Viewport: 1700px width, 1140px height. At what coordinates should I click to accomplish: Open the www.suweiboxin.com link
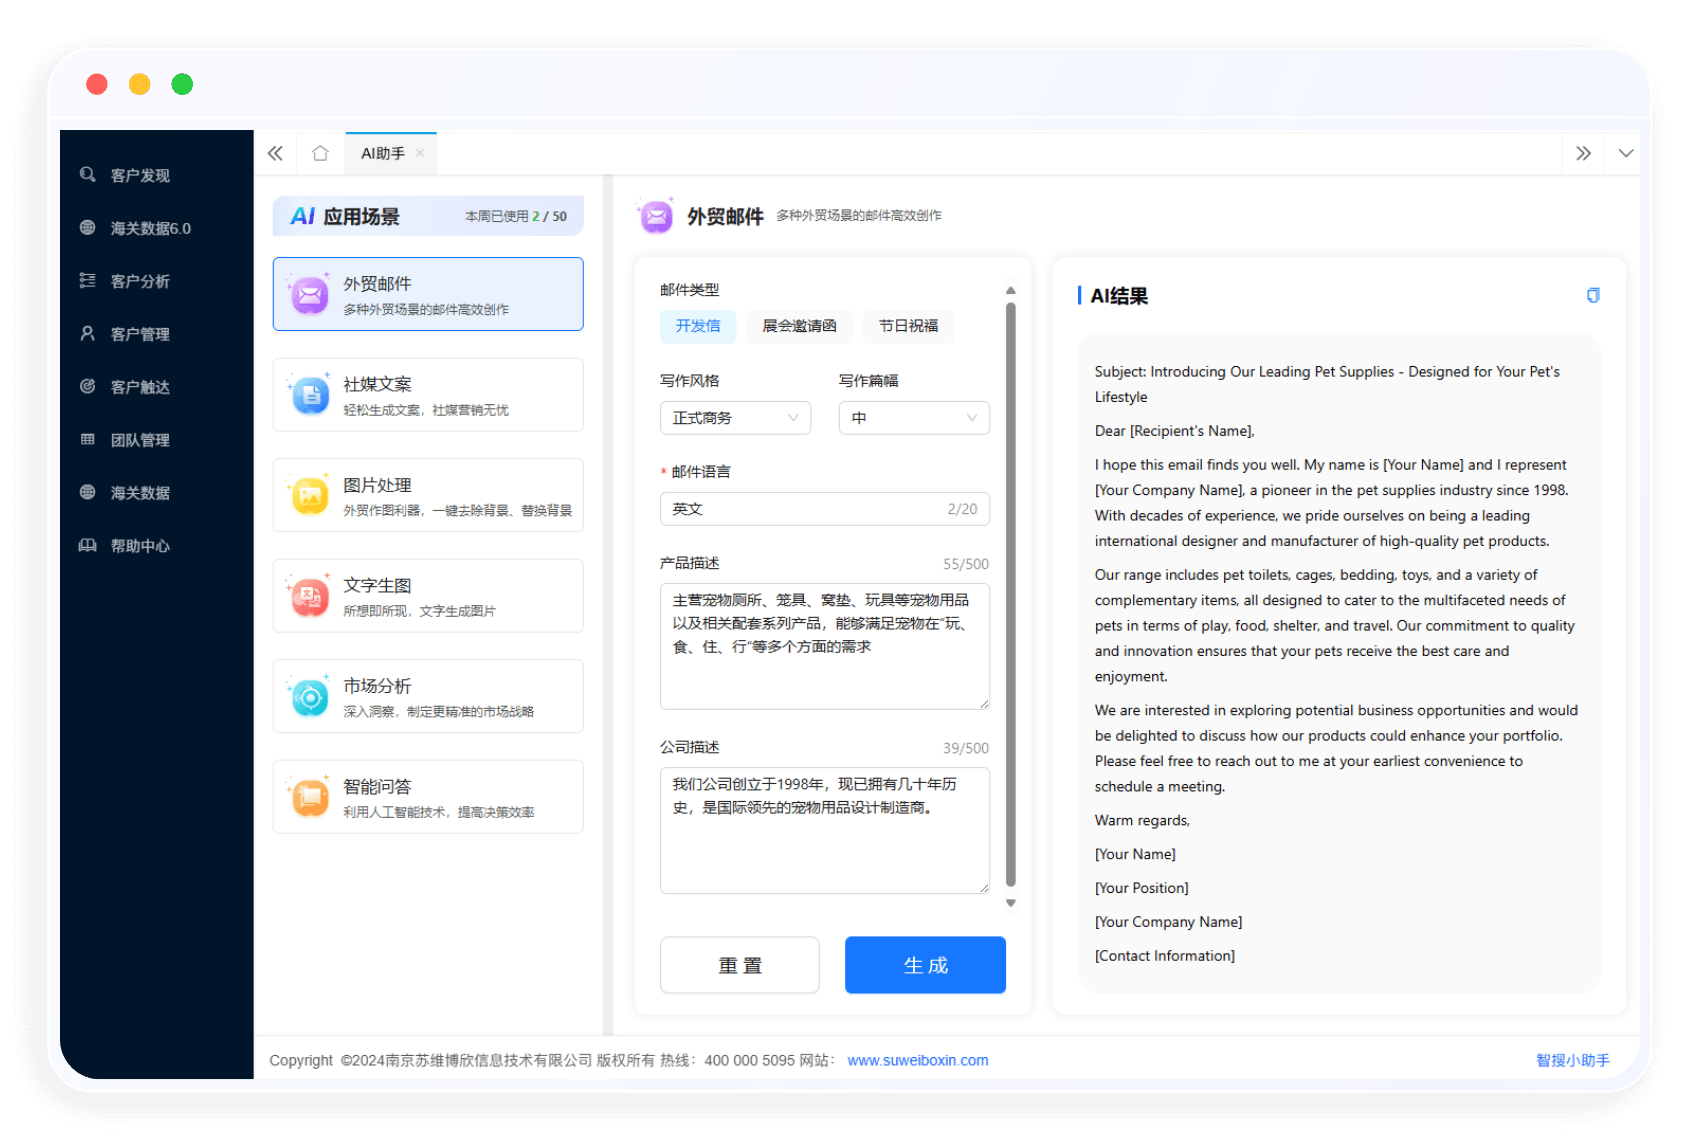tap(917, 1060)
